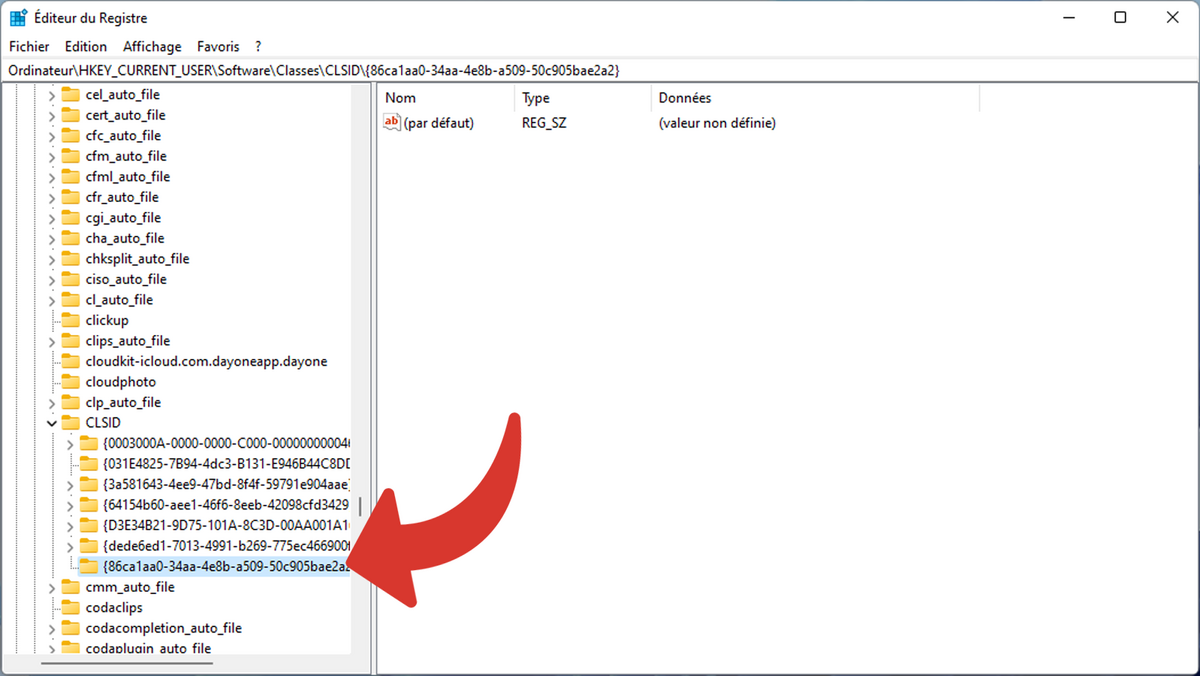Select the (par défaut) value name
The width and height of the screenshot is (1200, 676).
[x=439, y=123]
